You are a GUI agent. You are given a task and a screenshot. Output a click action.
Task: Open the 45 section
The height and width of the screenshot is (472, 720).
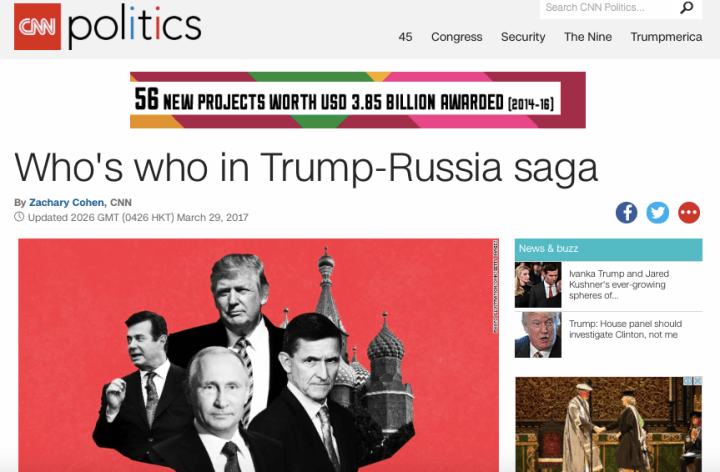tap(405, 37)
